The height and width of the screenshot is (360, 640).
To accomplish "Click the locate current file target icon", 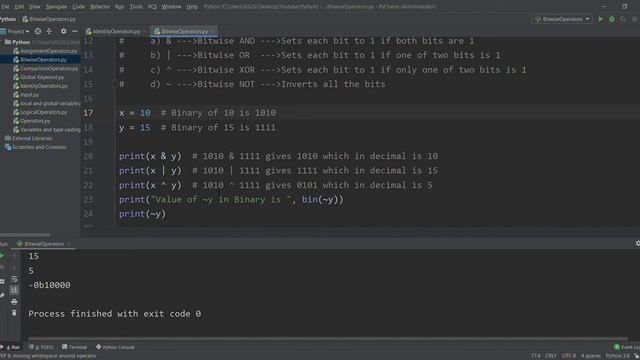I will [x=38, y=31].
